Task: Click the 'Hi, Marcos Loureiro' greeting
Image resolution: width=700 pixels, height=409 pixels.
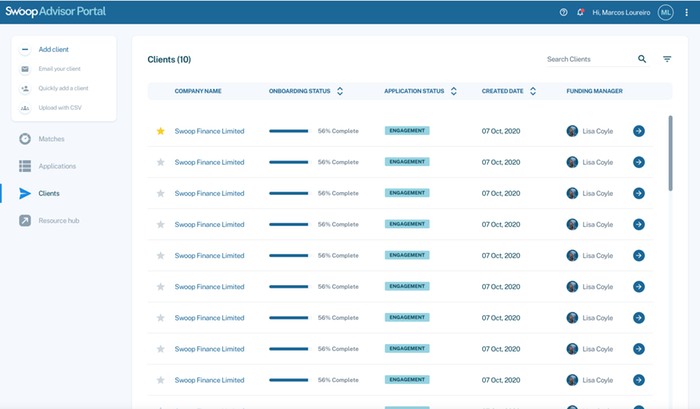Action: (x=621, y=13)
